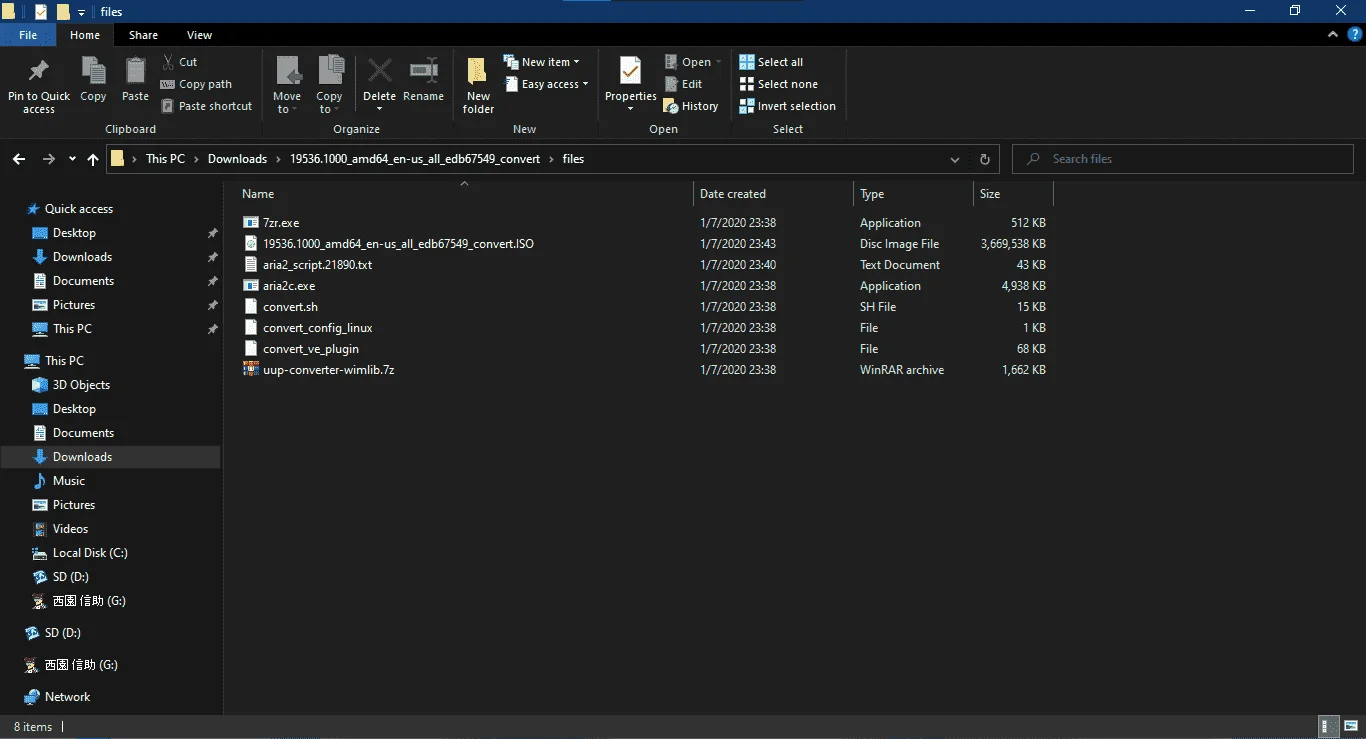Click the Rename ribbon icon
Screen dimensions: 1366x739
[x=424, y=71]
